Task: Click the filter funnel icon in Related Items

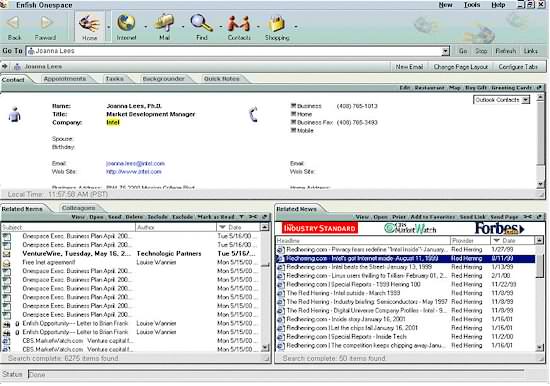Action: [241, 217]
